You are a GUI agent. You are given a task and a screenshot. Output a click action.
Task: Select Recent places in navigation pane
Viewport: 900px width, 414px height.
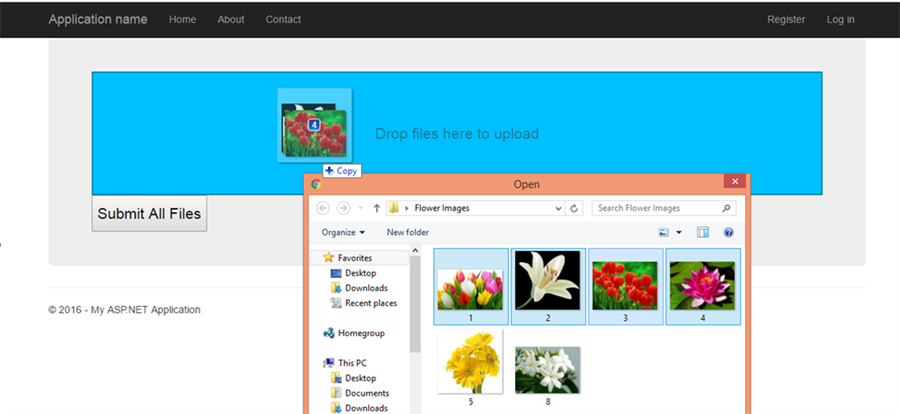(x=371, y=303)
